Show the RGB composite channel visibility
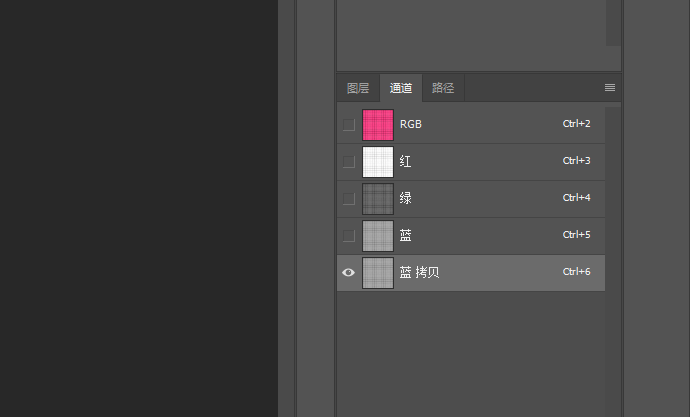Image resolution: width=690 pixels, height=417 pixels. pos(348,125)
